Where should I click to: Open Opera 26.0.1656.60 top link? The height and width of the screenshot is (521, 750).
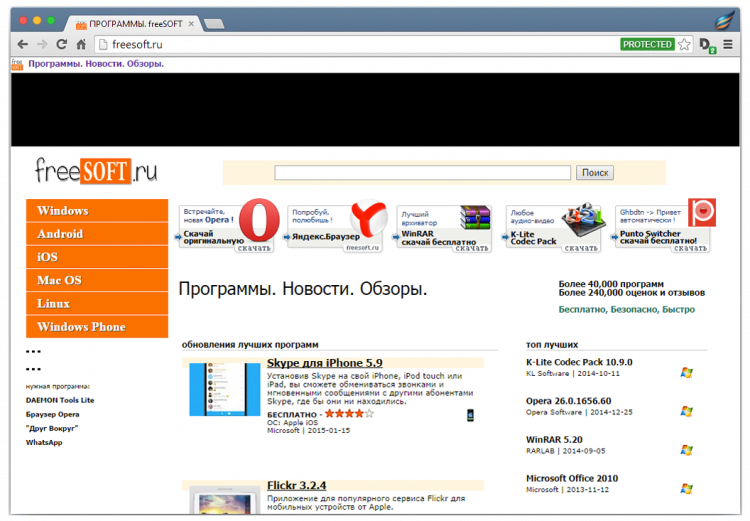point(568,401)
